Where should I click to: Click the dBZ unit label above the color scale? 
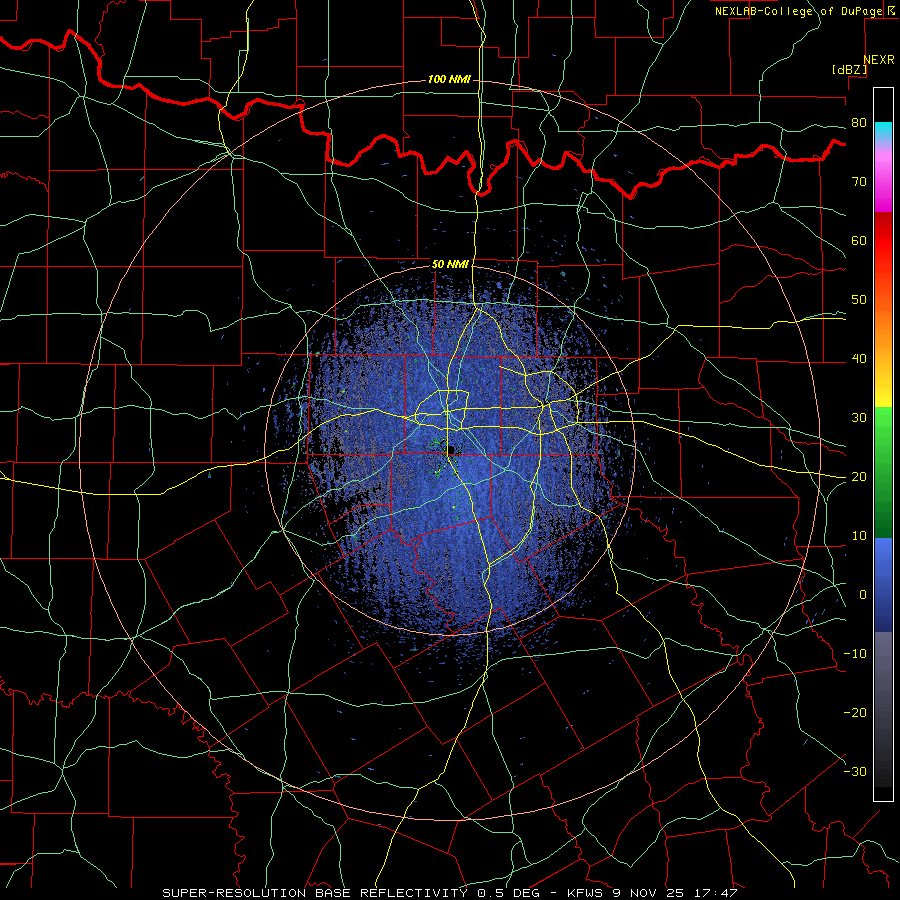tap(849, 69)
